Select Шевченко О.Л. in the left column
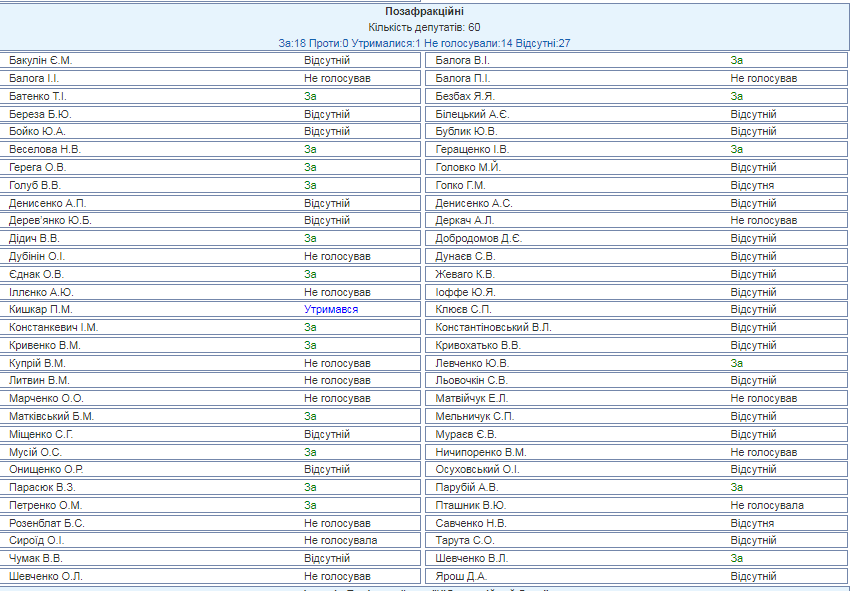Screen dimensions: 853x591 (x=46, y=576)
